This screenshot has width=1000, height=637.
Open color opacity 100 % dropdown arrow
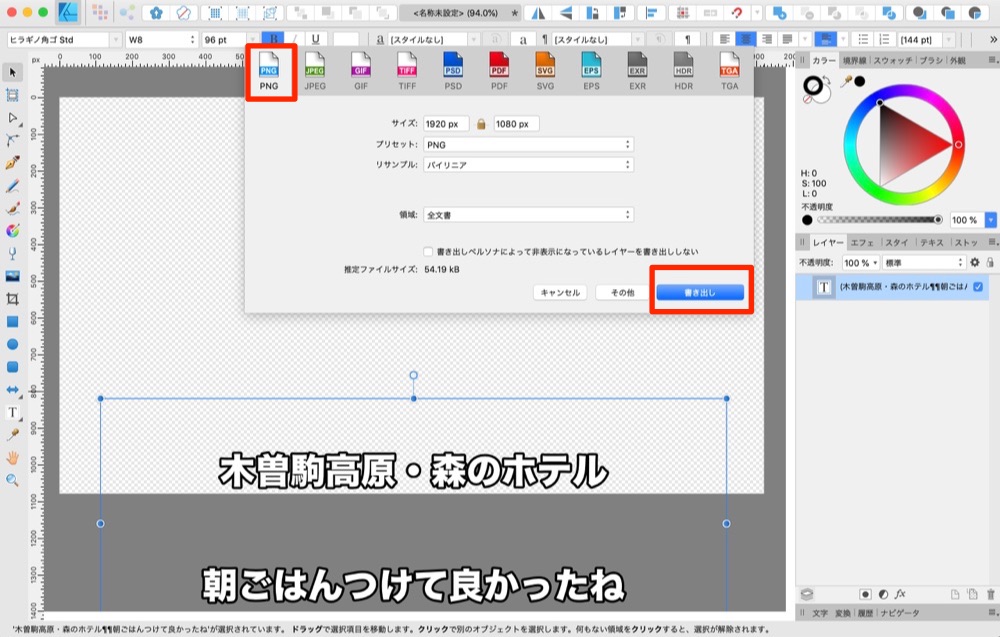coord(990,220)
